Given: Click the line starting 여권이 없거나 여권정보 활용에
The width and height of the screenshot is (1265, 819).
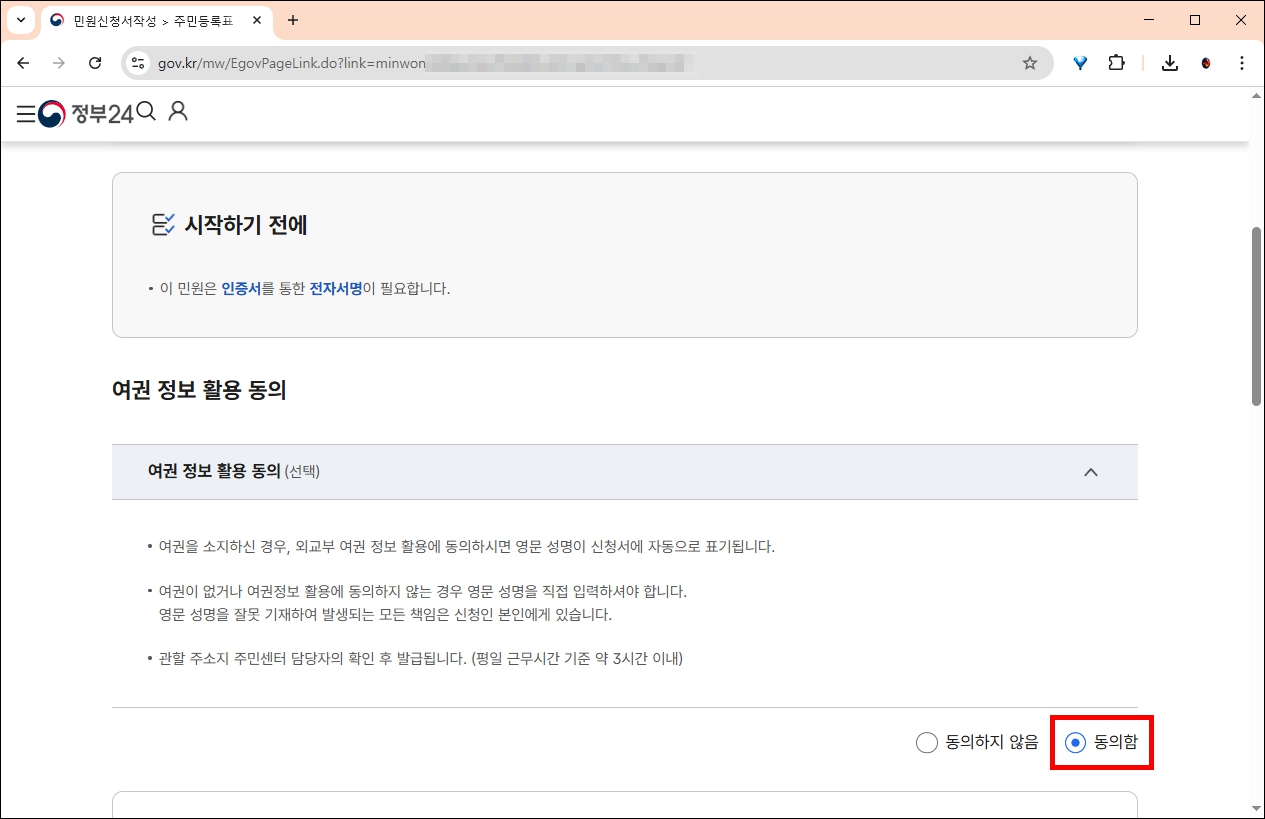Looking at the screenshot, I should click(x=423, y=591).
